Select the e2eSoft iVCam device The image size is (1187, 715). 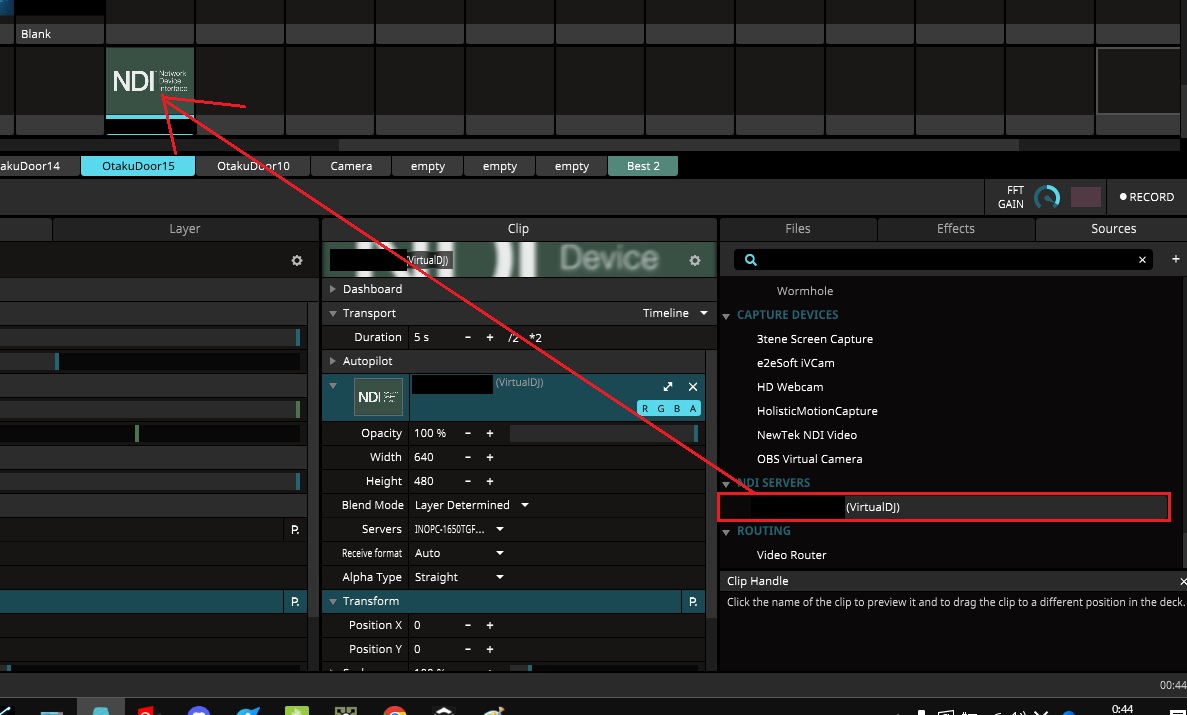(796, 363)
